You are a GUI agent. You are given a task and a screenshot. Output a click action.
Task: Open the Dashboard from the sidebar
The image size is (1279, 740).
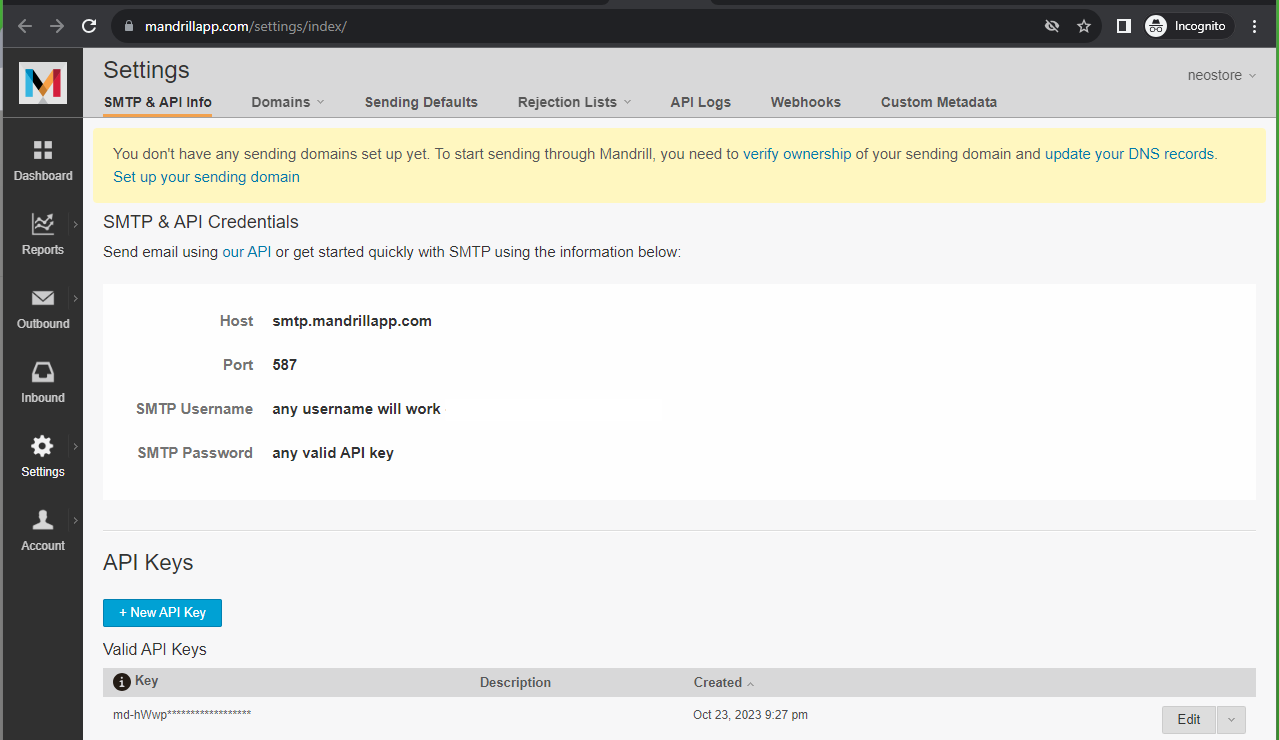click(x=42, y=160)
